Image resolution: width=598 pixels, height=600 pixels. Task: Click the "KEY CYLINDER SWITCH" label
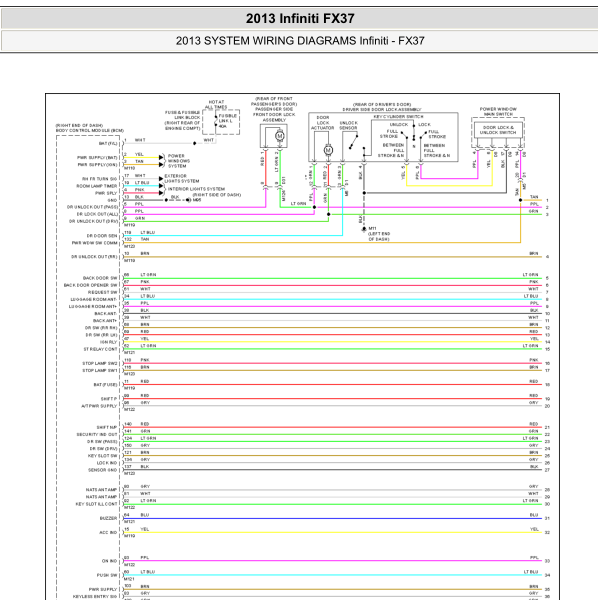398,116
